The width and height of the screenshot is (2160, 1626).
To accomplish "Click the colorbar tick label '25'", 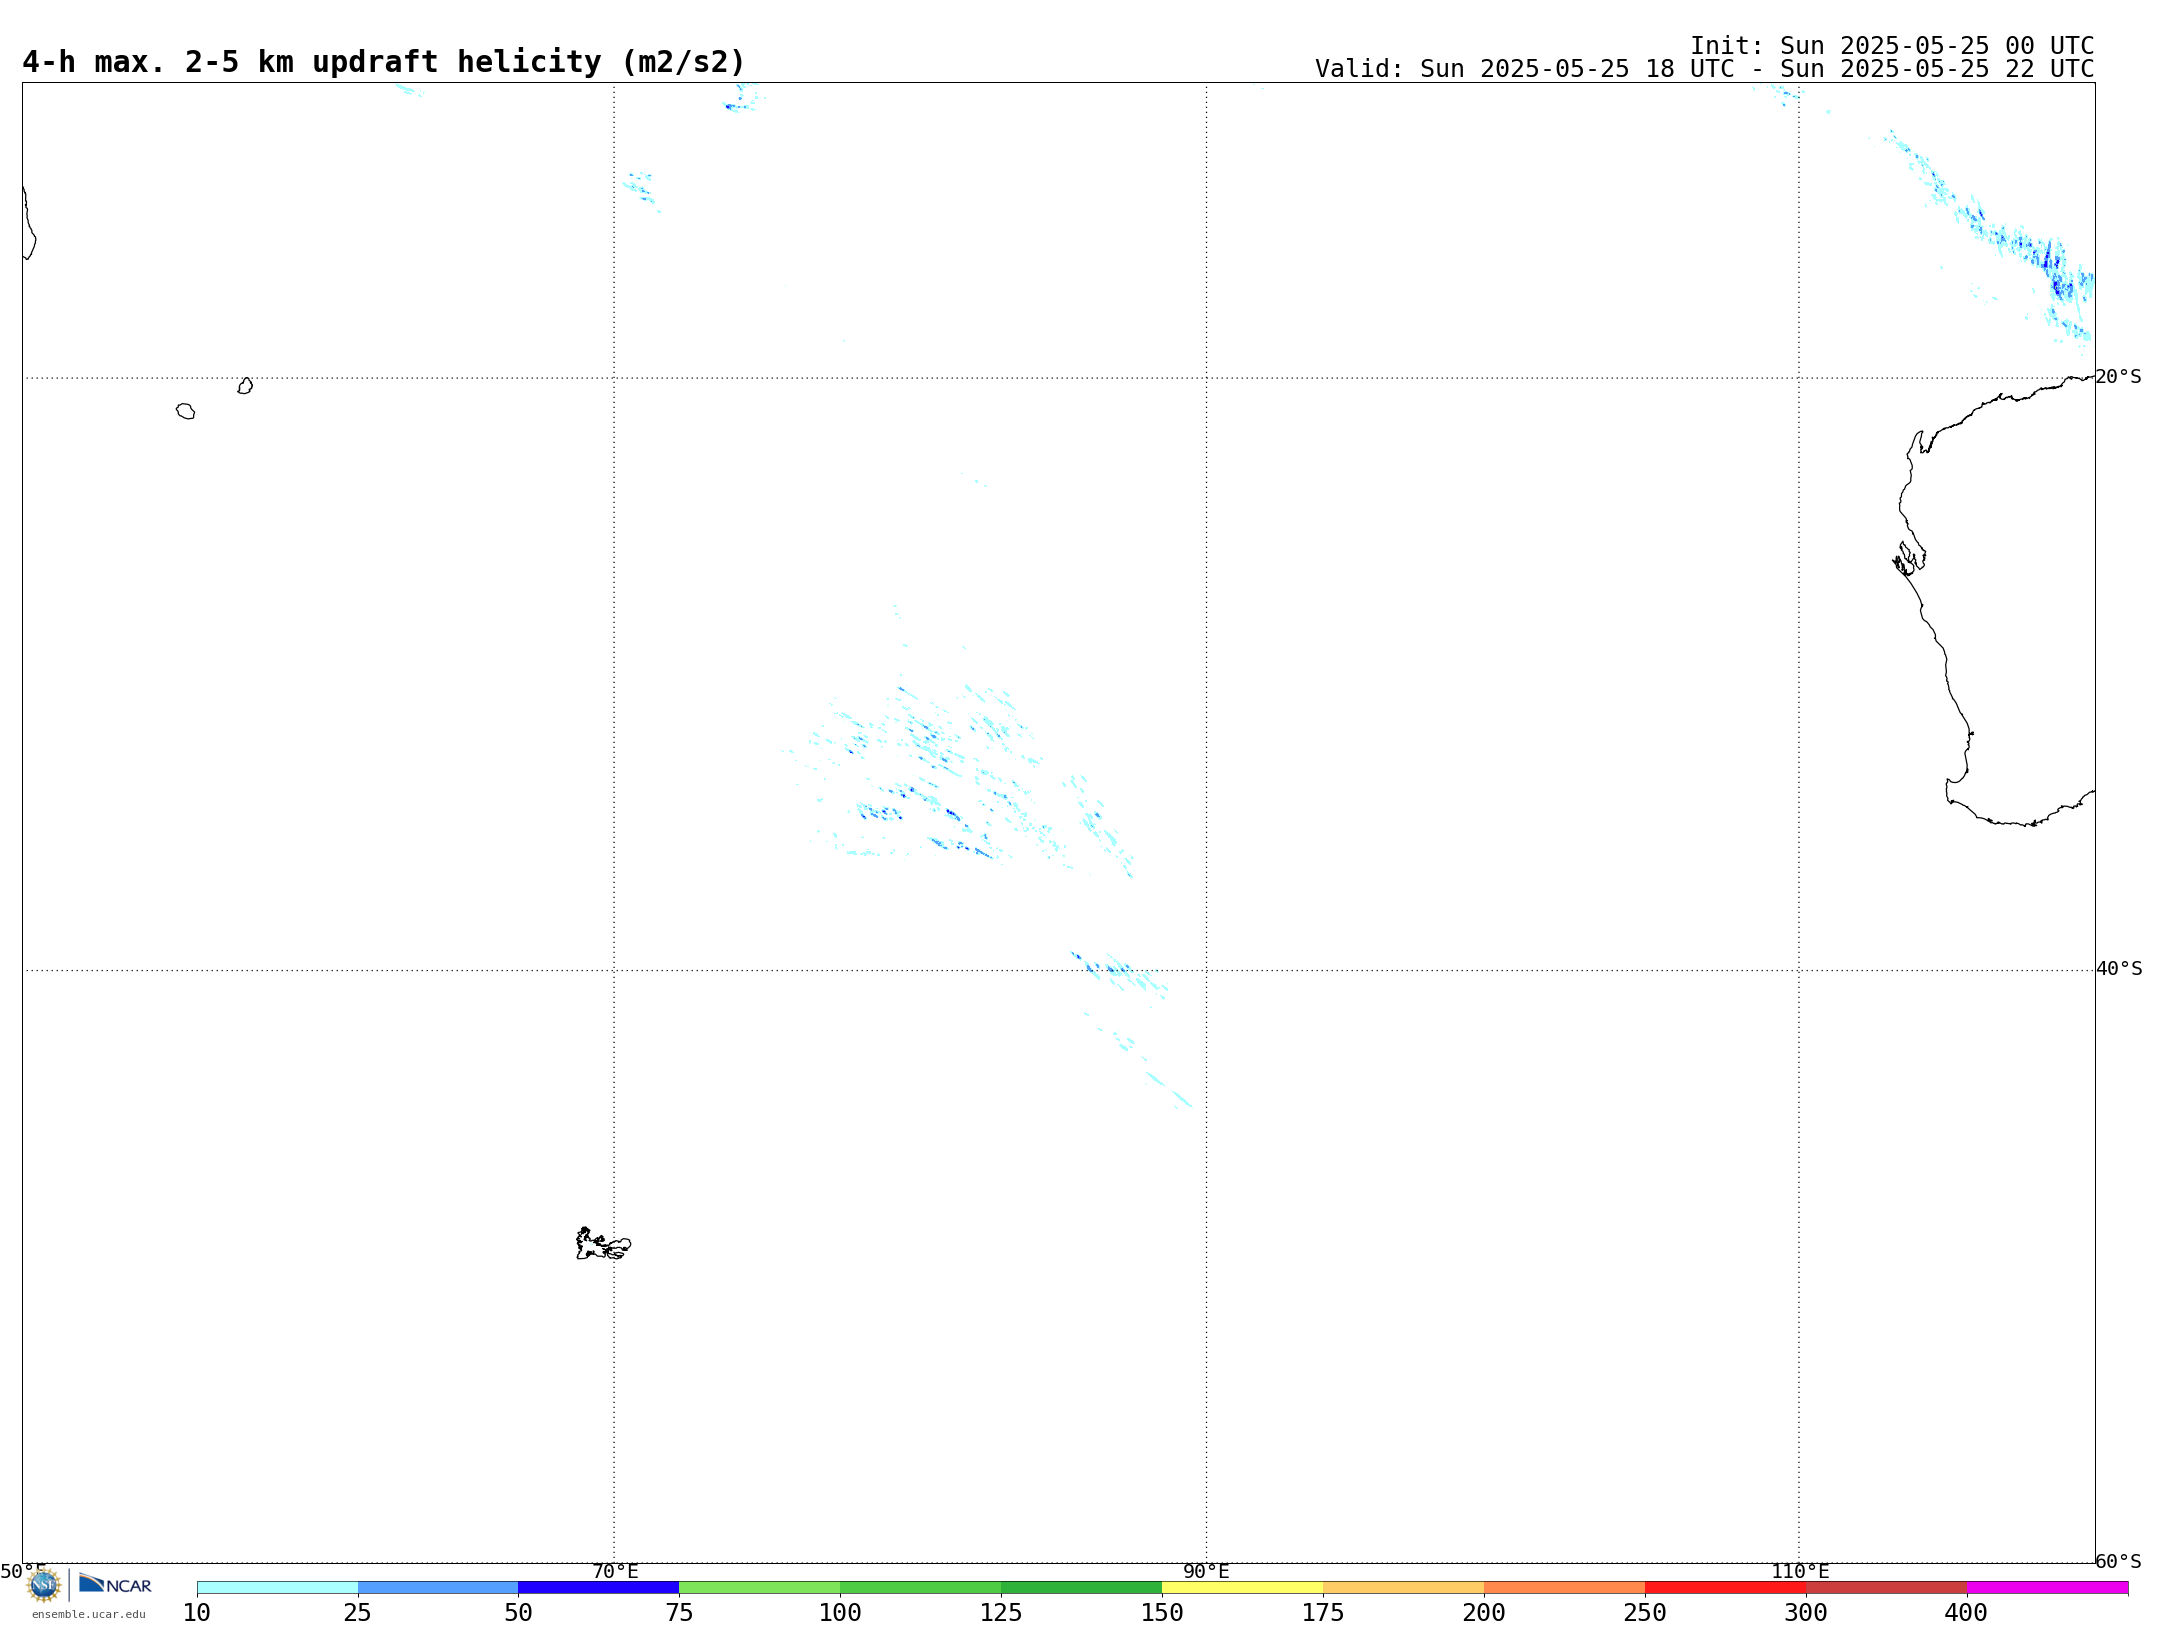I will point(358,1613).
